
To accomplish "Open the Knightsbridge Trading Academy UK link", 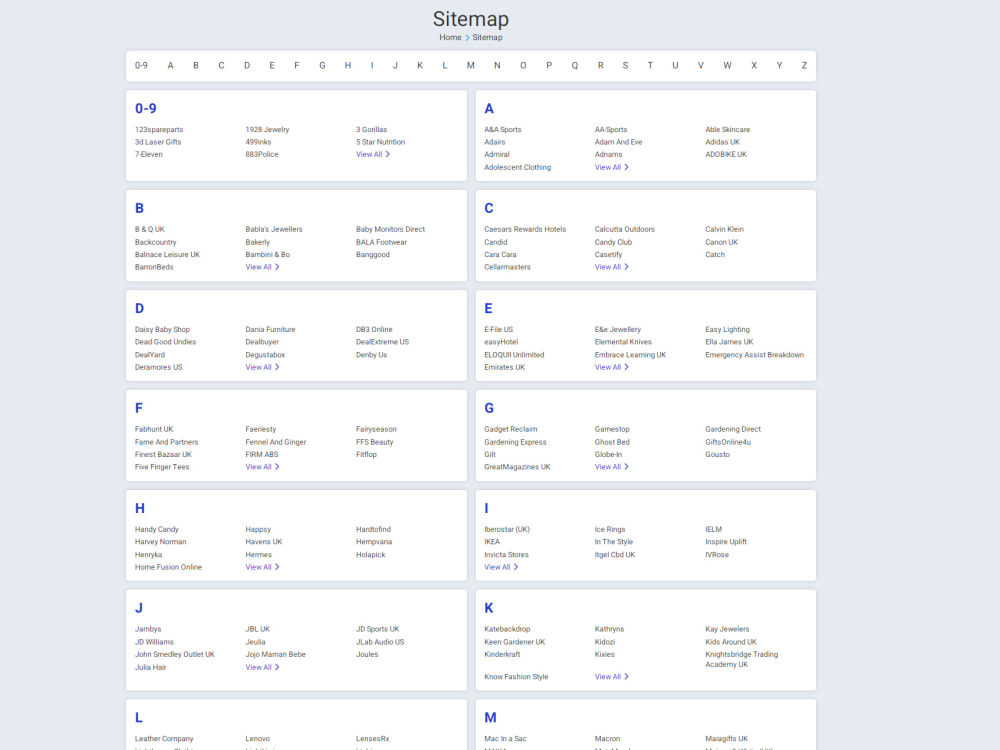I will click(741, 659).
